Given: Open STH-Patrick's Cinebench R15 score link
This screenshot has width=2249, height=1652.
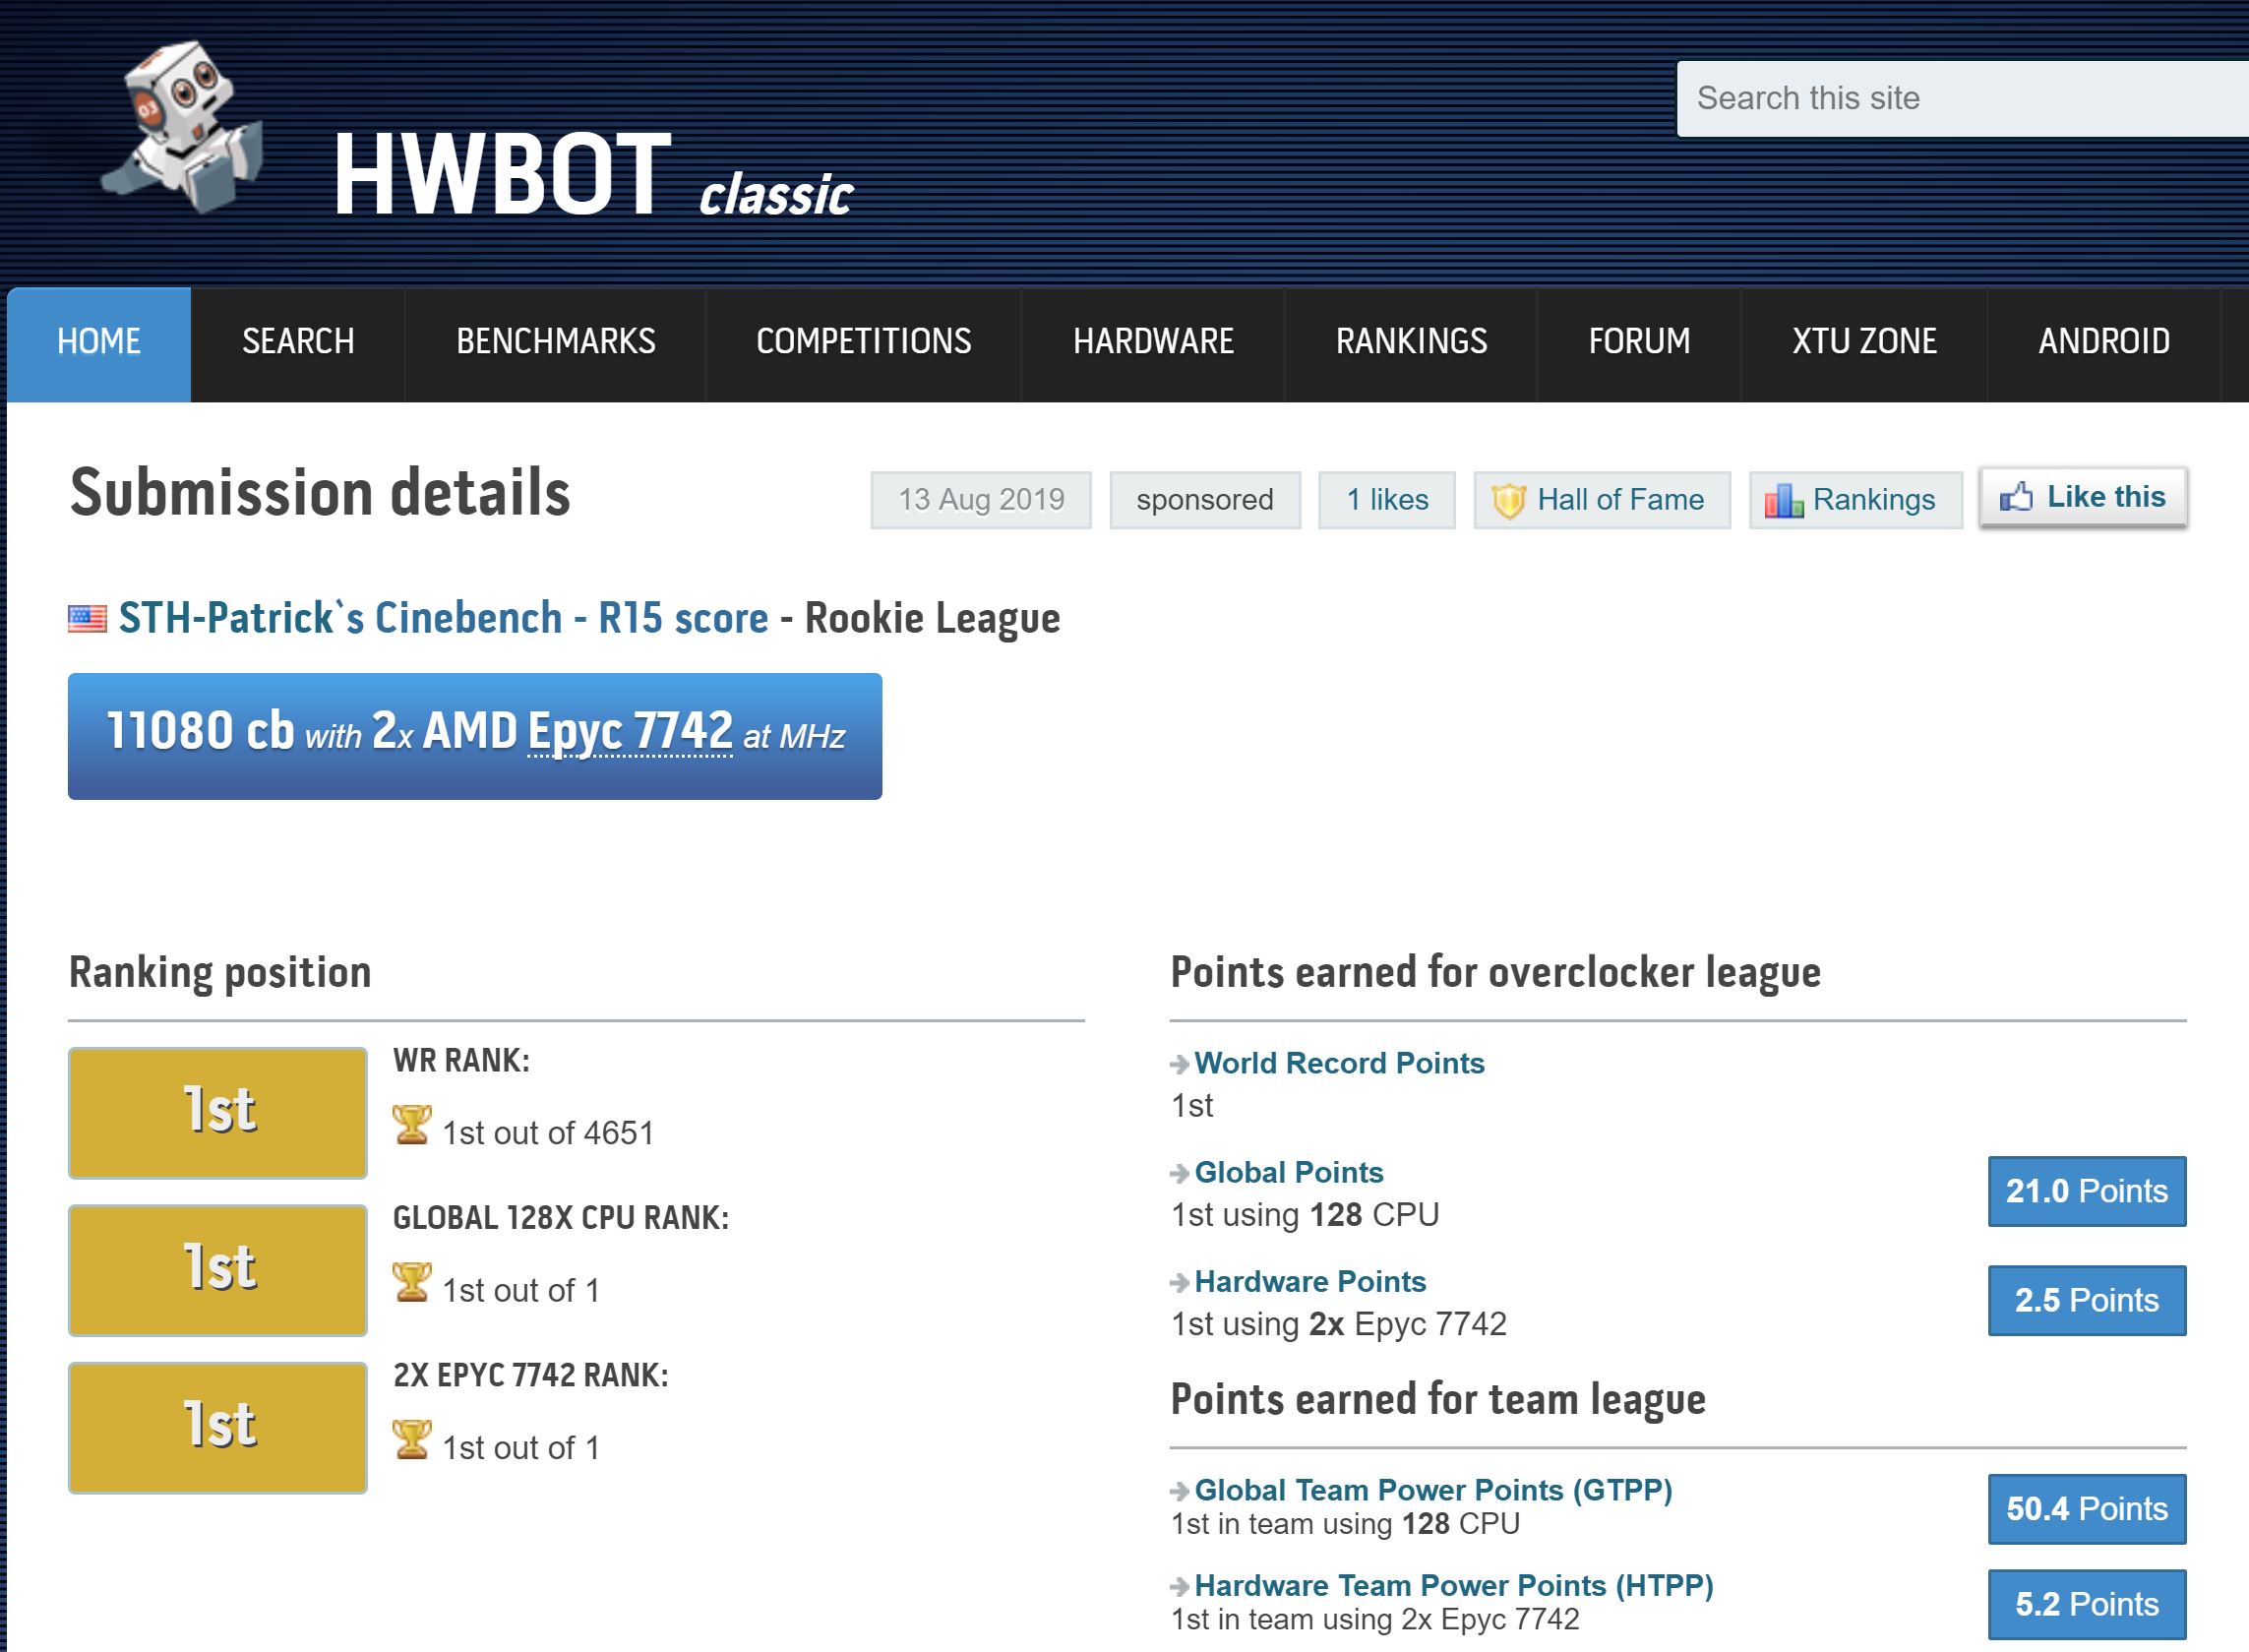Looking at the screenshot, I should pos(443,618).
